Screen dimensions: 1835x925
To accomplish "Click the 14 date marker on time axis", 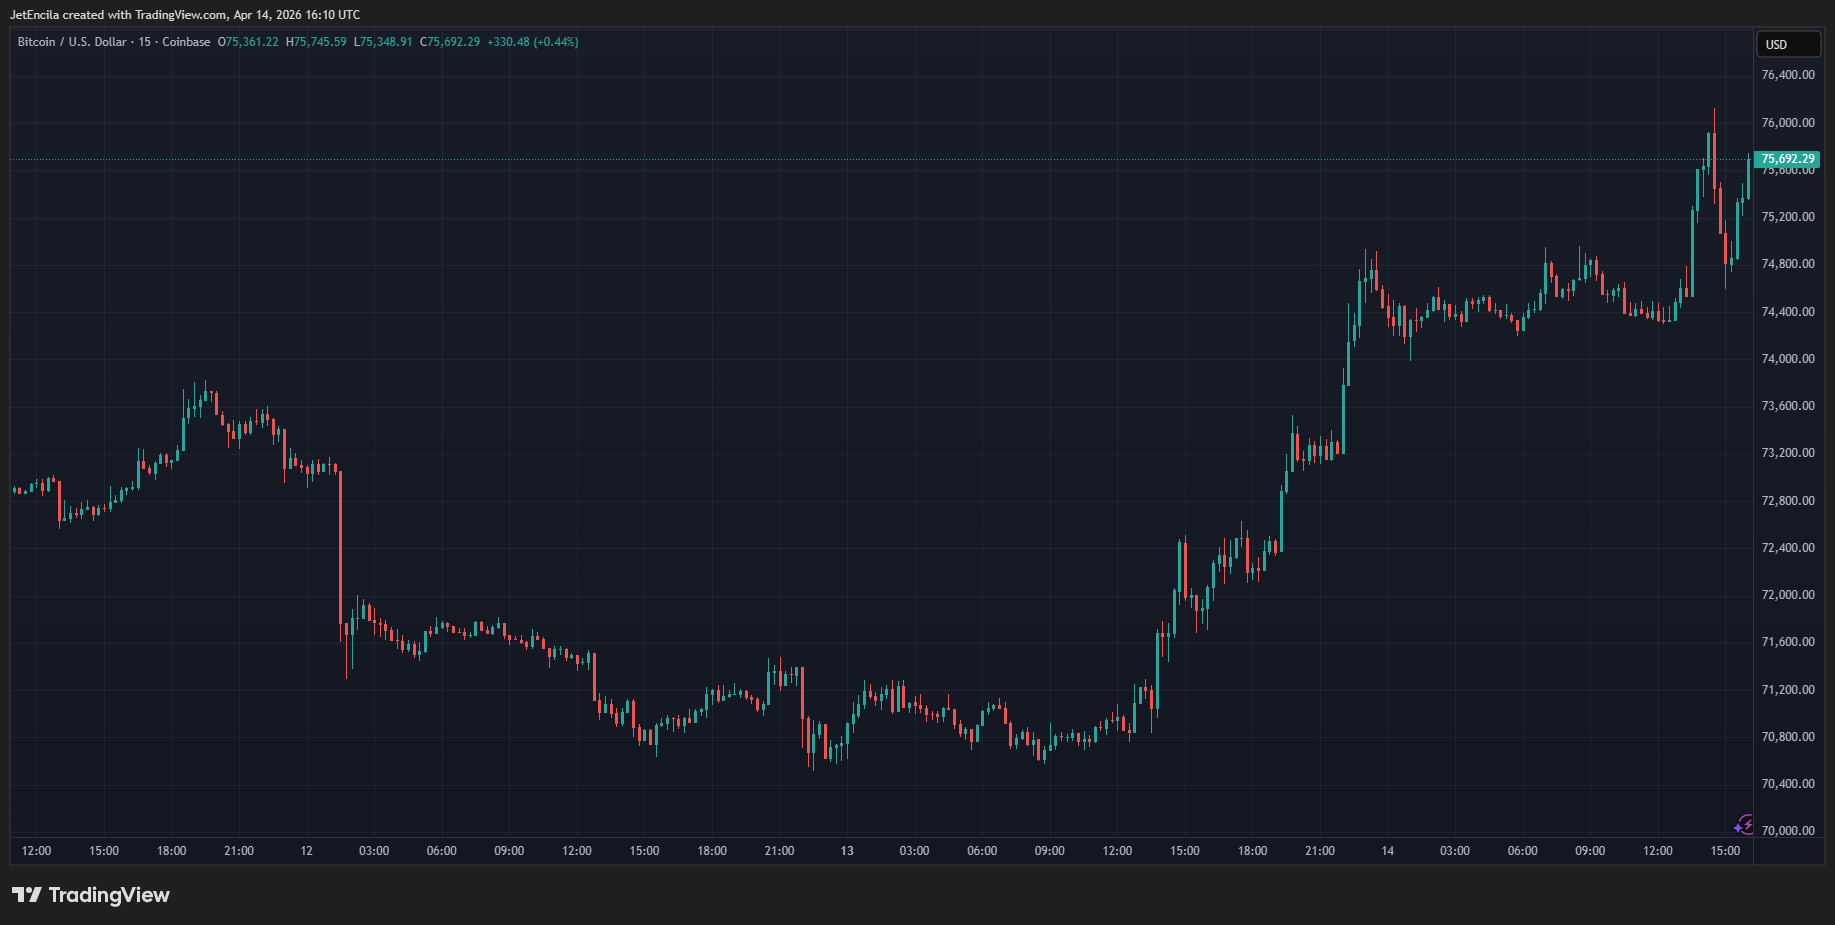I will pyautogui.click(x=1387, y=851).
